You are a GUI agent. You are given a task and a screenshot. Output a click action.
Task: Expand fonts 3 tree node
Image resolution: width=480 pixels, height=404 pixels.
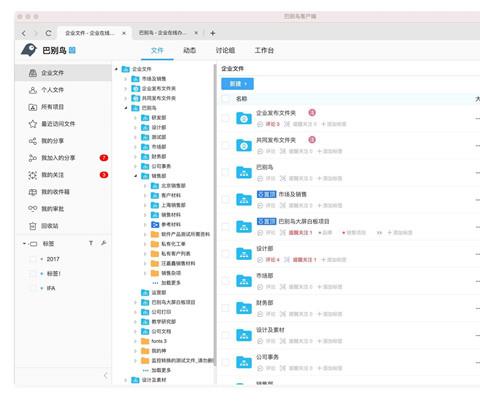pyautogui.click(x=135, y=341)
